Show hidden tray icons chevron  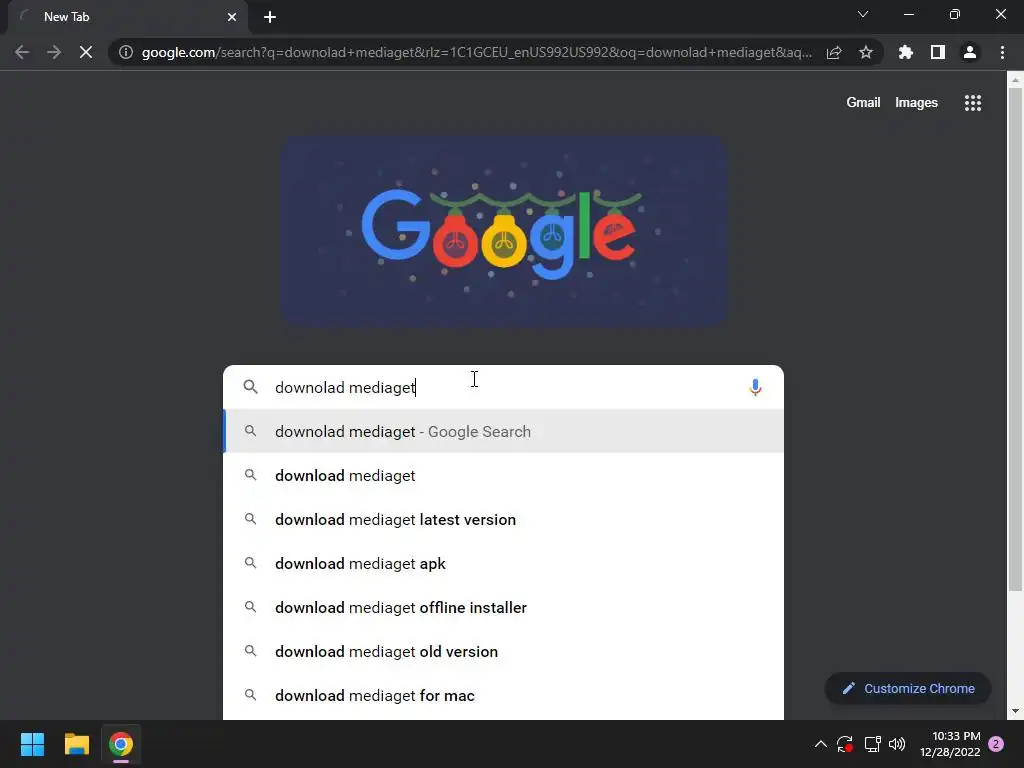point(821,744)
